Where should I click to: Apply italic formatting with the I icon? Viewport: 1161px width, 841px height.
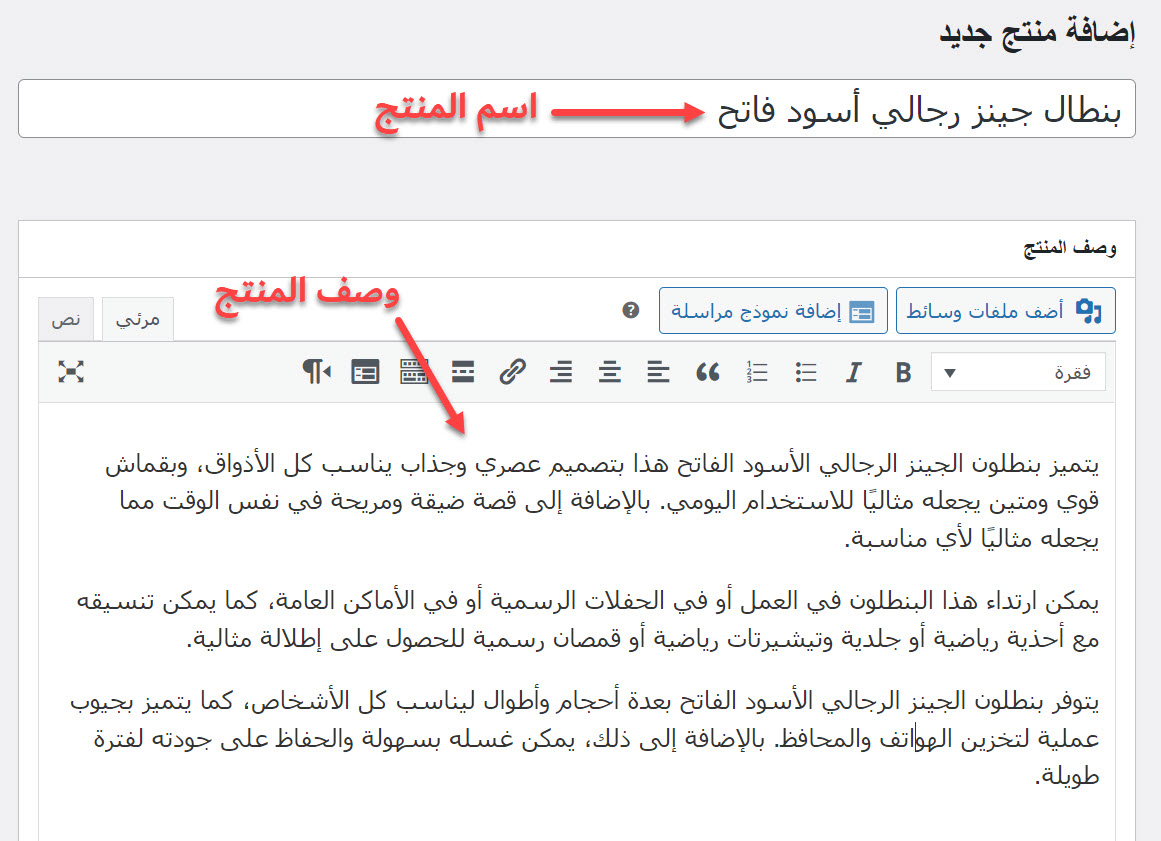pos(853,373)
